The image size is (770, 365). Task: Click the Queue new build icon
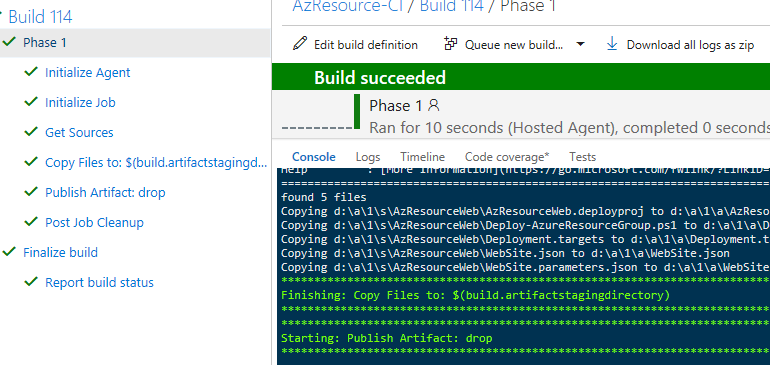pyautogui.click(x=450, y=43)
